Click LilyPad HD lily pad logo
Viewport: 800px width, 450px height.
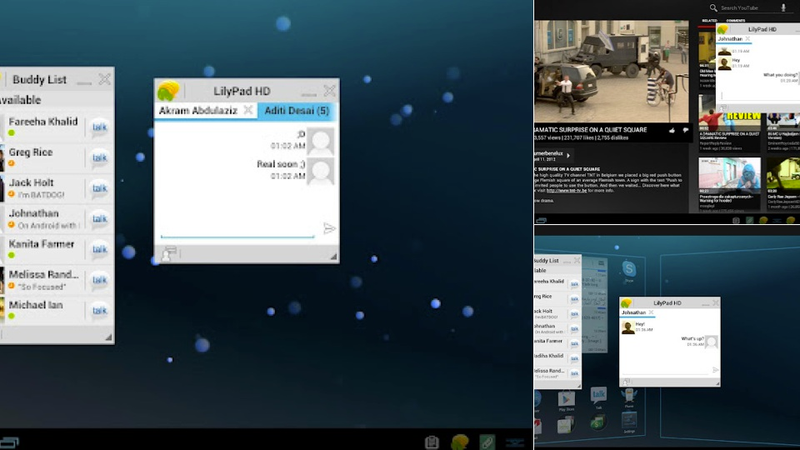168,91
